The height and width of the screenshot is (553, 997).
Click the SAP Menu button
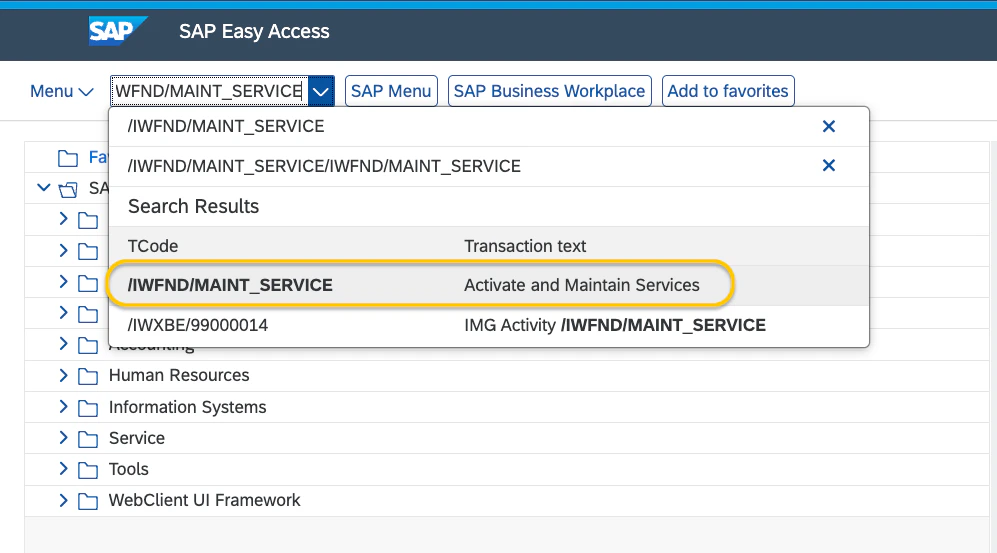pos(391,91)
